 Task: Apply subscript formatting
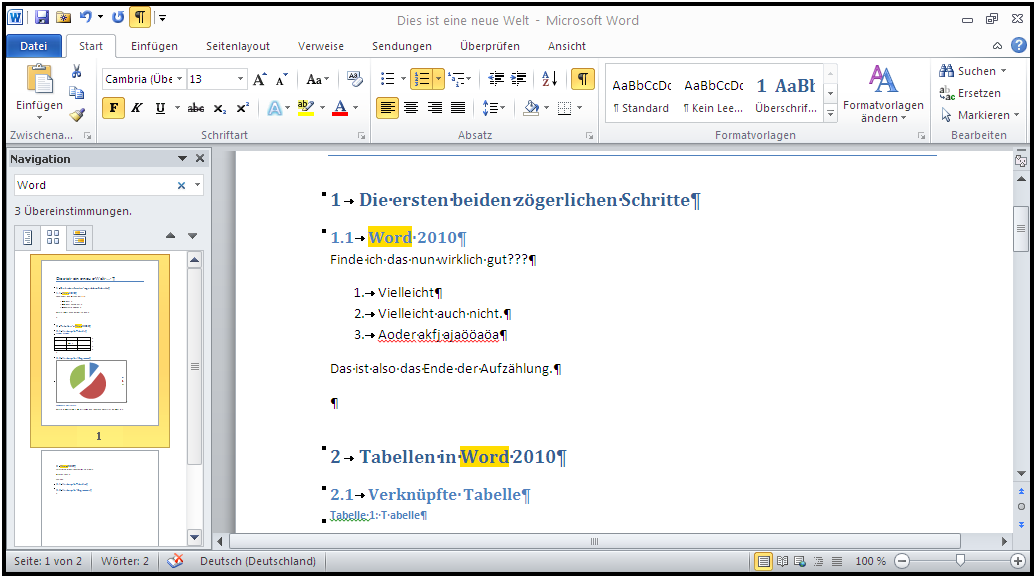220,108
